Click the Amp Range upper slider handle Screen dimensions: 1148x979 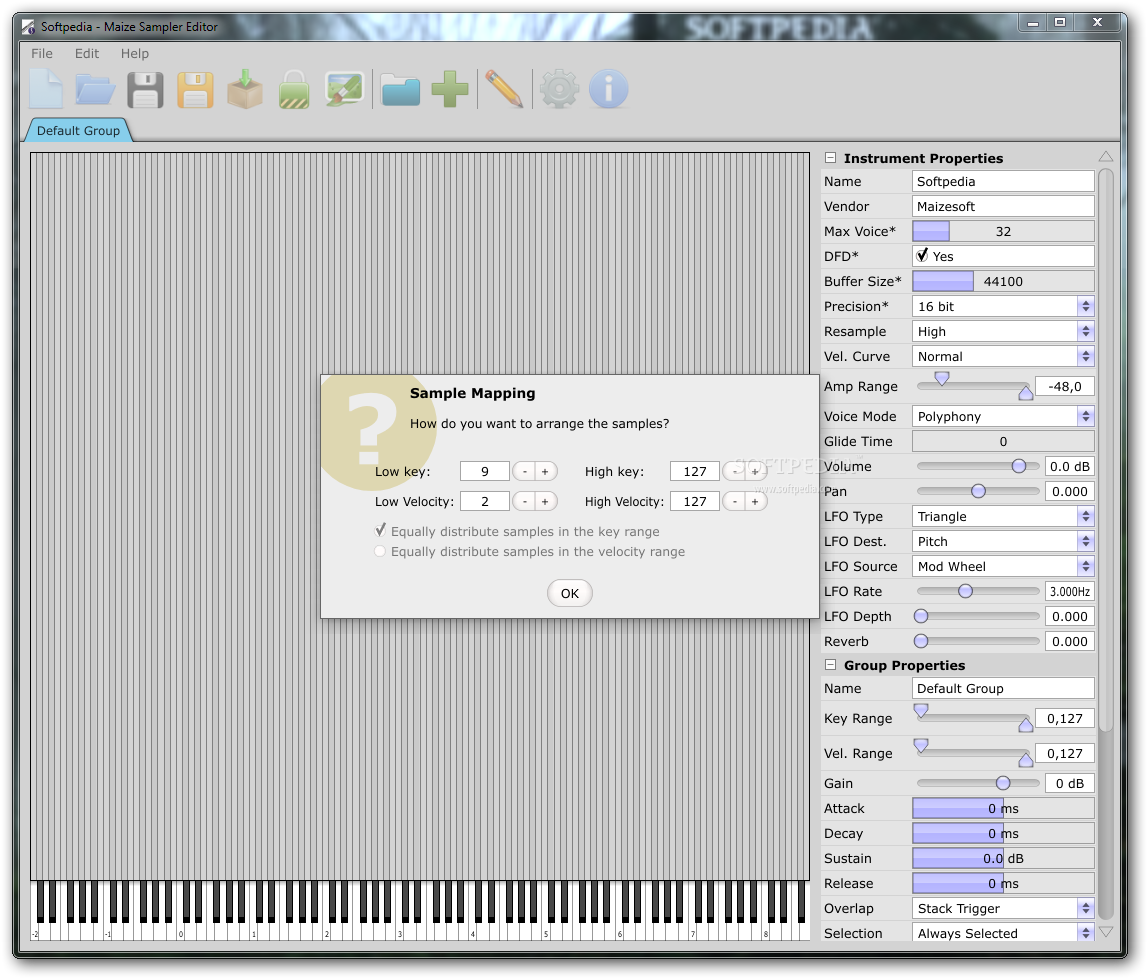pos(1026,393)
